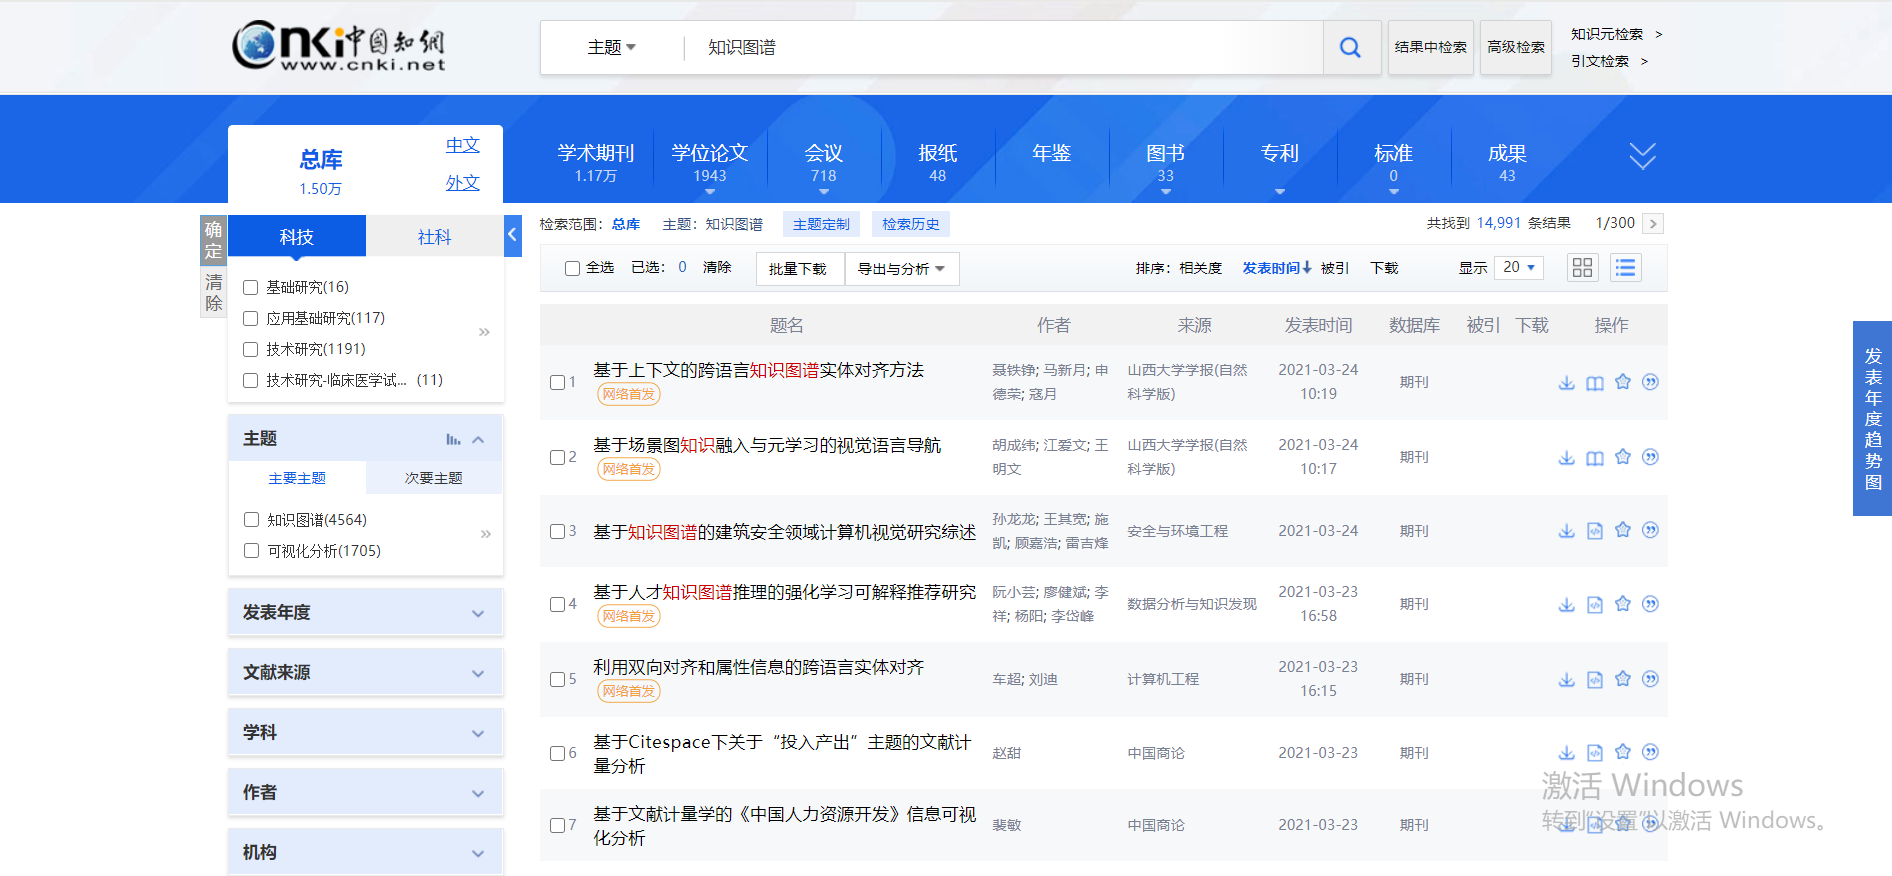Screen dimensions: 1892x876
Task: Go to next results page arrow
Action: pos(1654,224)
